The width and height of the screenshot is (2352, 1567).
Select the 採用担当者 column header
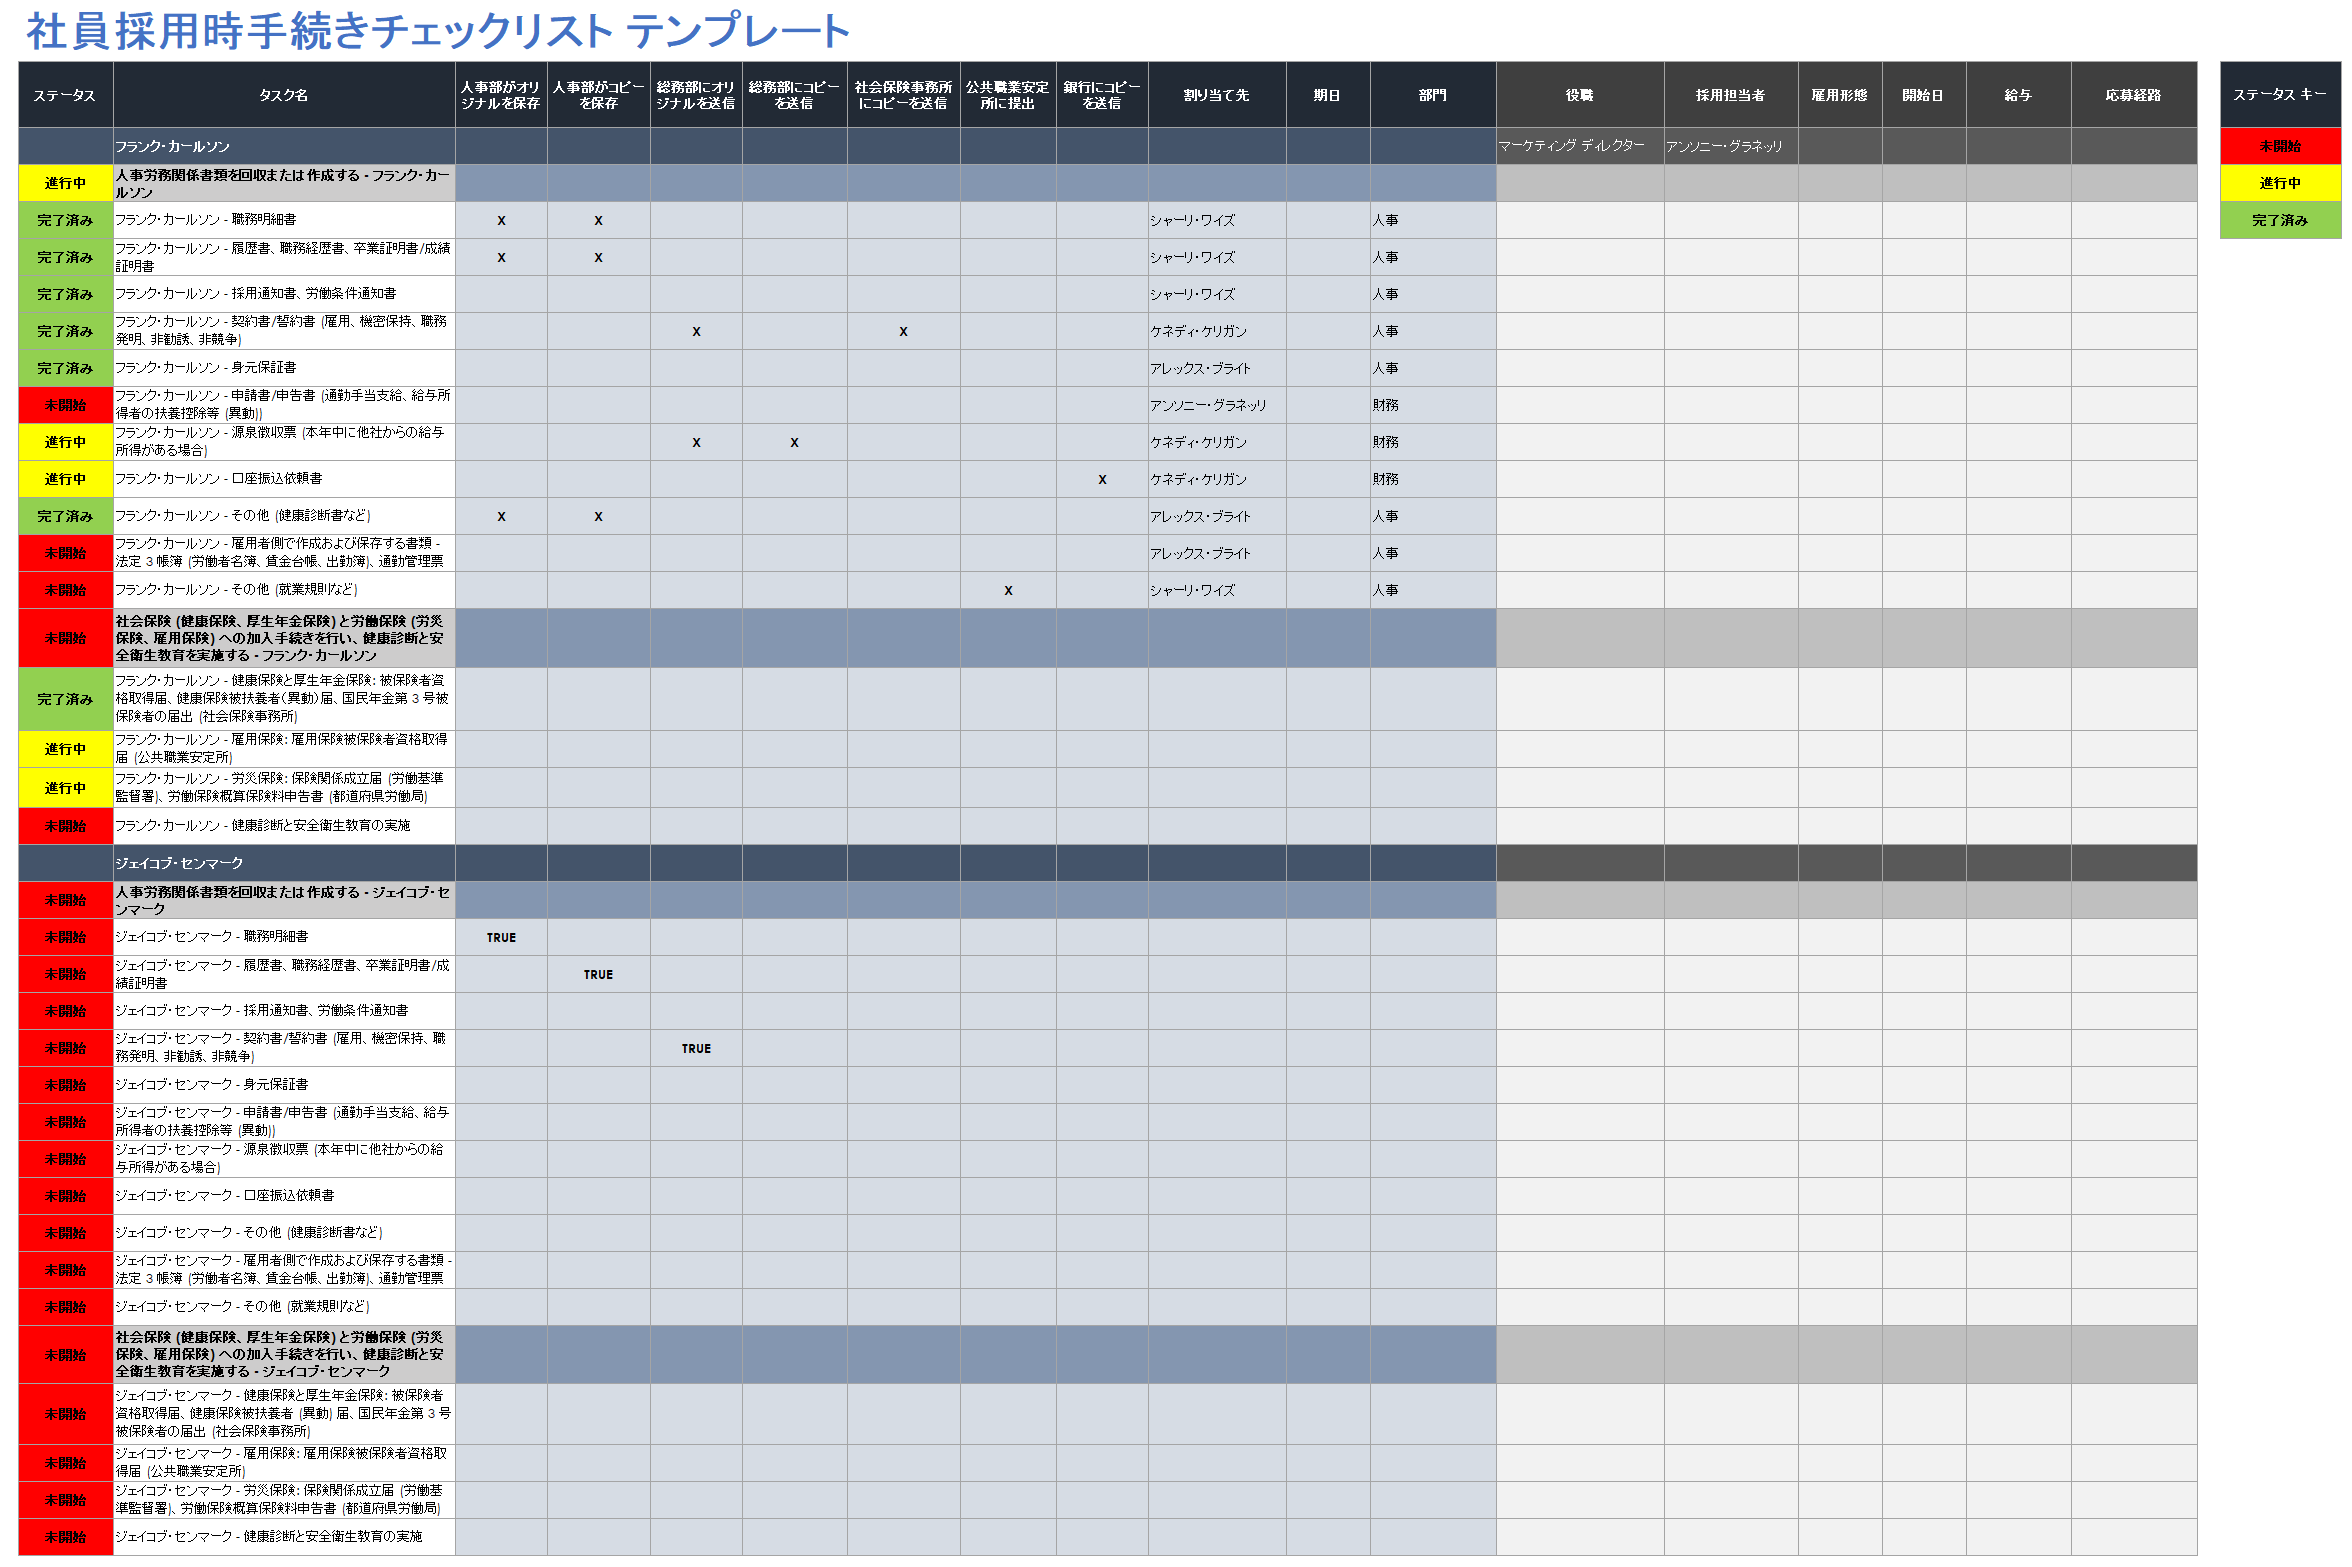coord(1731,95)
